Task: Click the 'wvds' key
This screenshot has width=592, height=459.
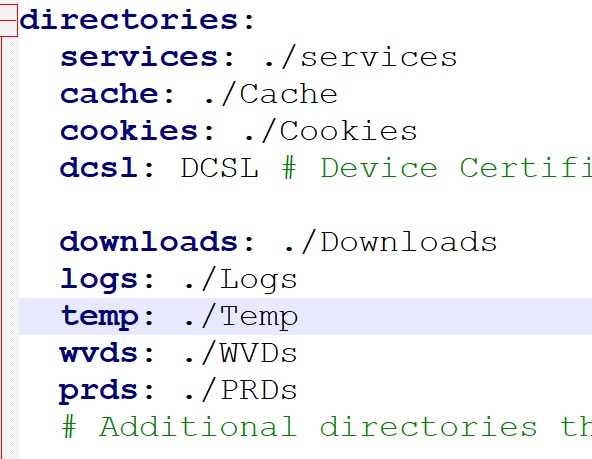Action: tap(99, 353)
